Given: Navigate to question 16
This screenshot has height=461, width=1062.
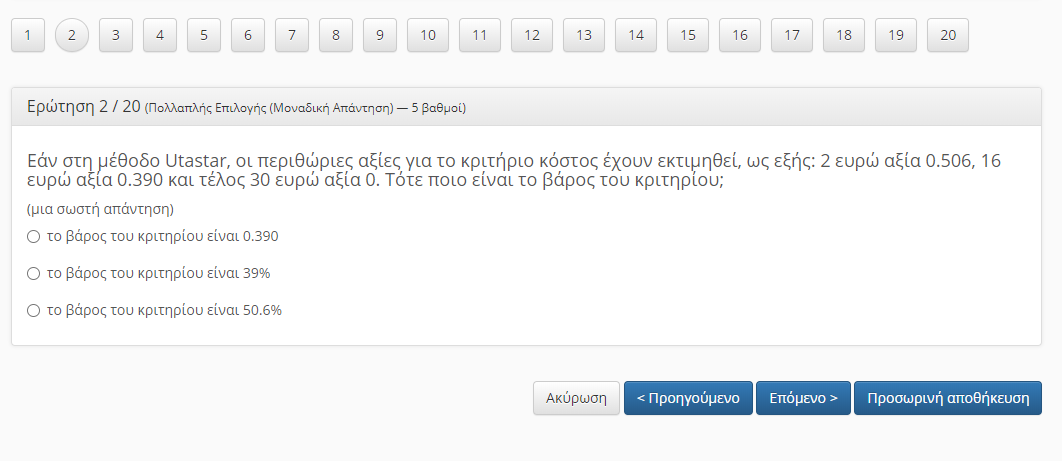Looking at the screenshot, I should (x=740, y=35).
